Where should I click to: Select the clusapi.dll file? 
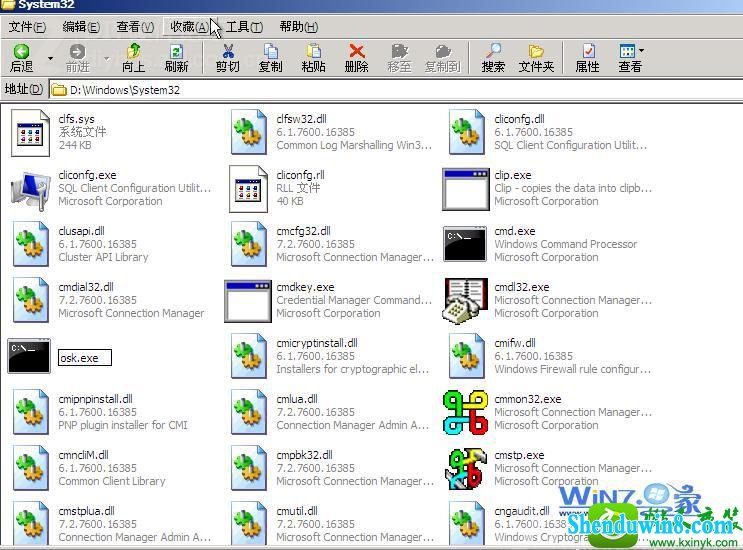tap(82, 244)
